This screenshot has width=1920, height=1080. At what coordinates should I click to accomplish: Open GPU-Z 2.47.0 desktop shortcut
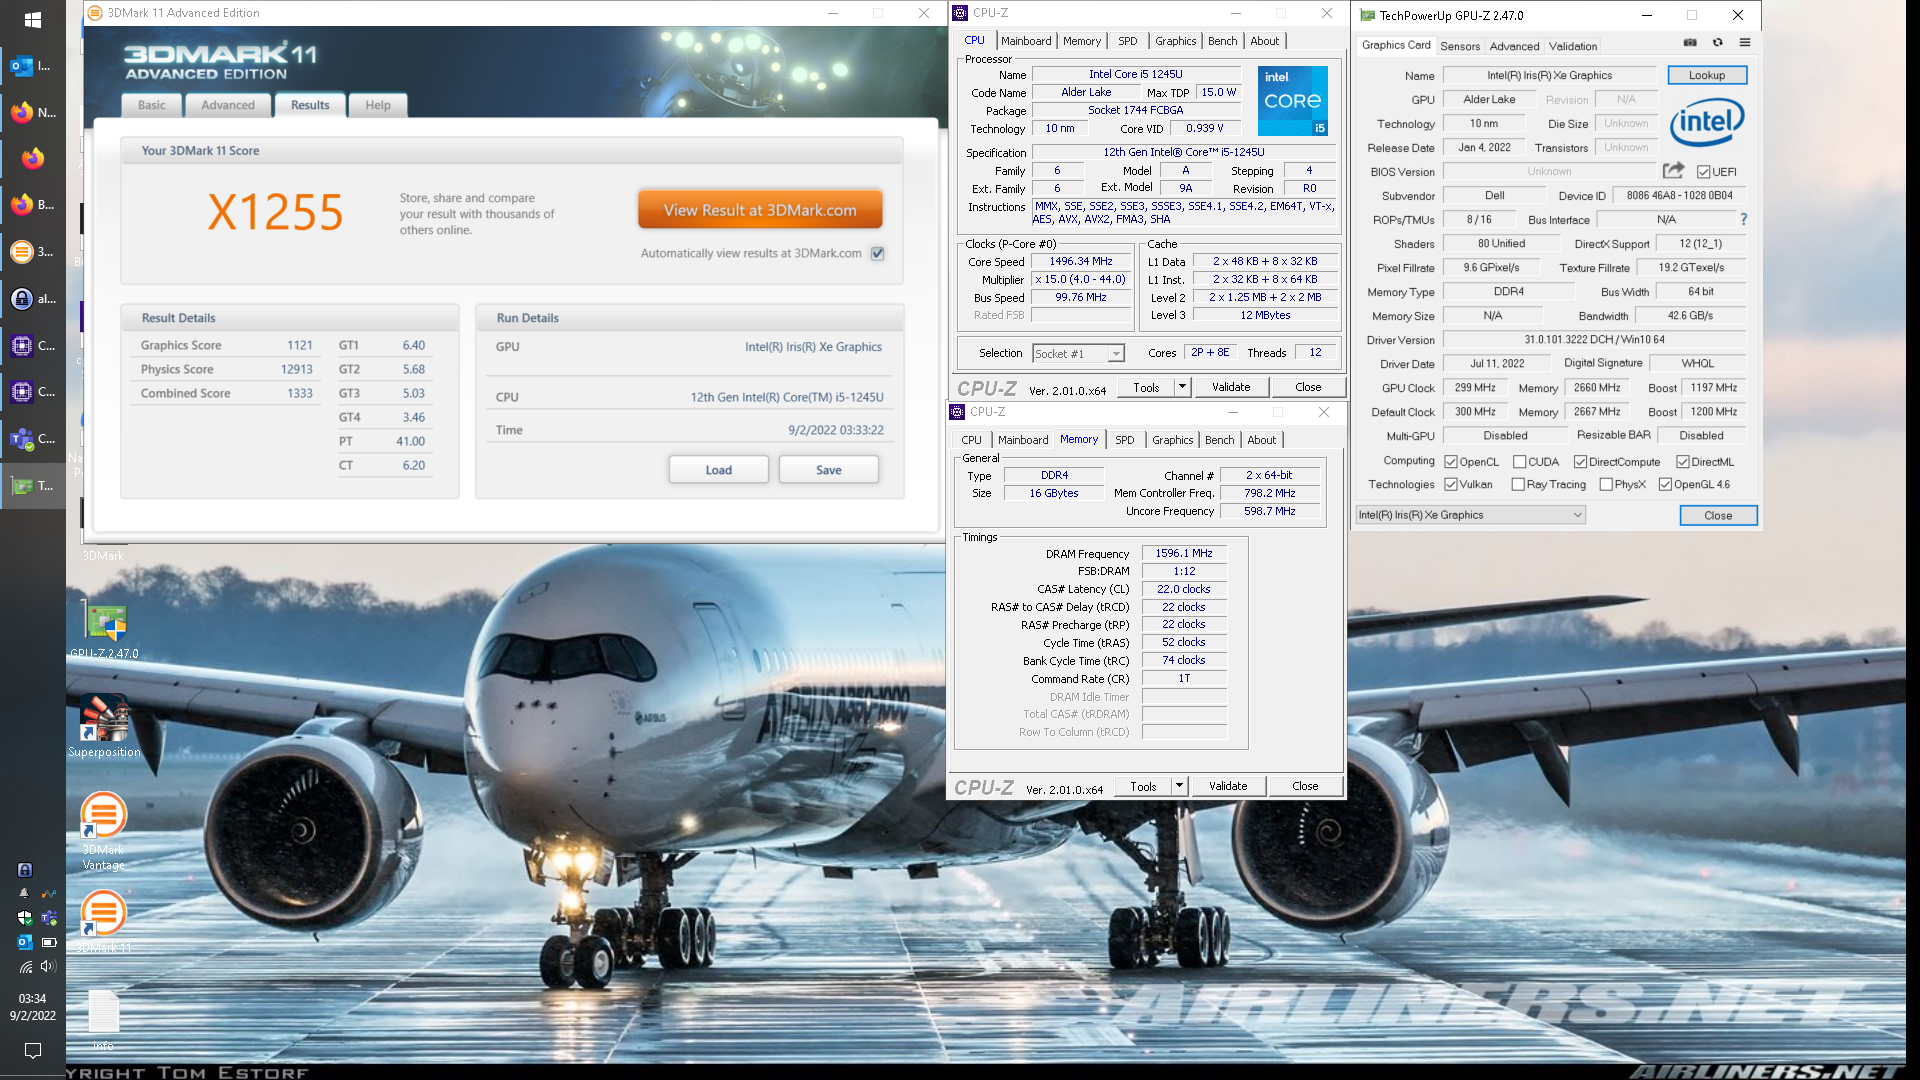click(105, 630)
